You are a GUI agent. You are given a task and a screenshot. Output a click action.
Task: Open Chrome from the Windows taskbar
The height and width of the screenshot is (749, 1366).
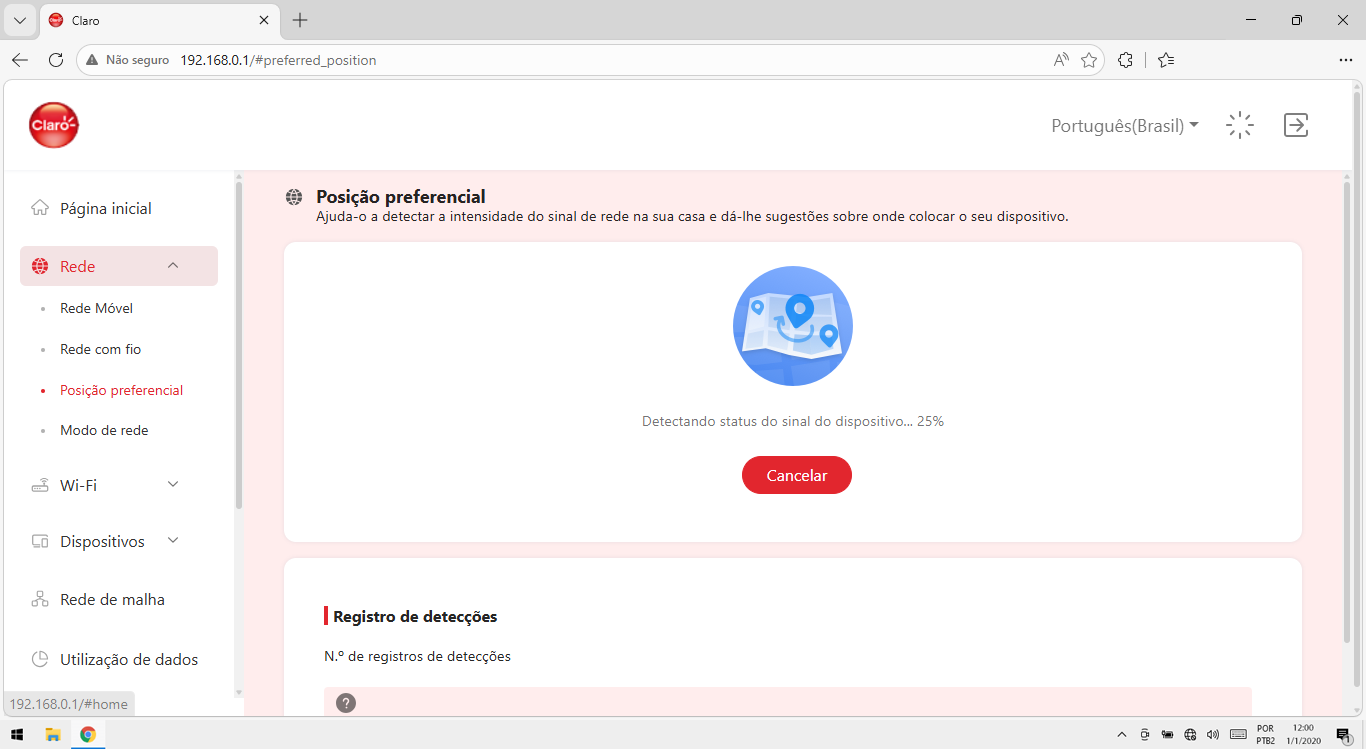[x=88, y=734]
